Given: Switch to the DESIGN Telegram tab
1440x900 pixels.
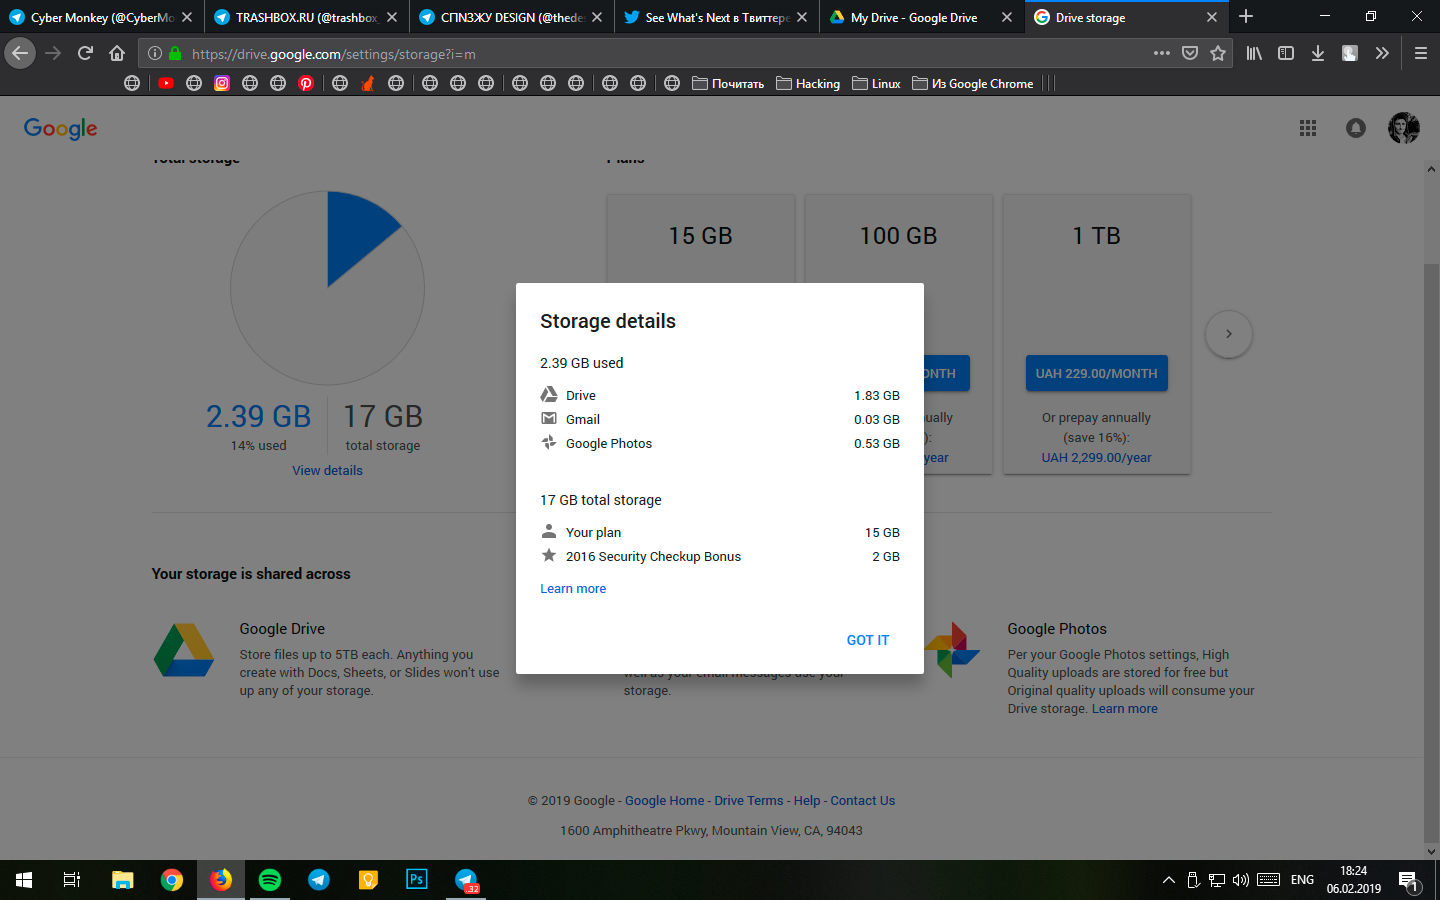Looking at the screenshot, I should (511, 17).
